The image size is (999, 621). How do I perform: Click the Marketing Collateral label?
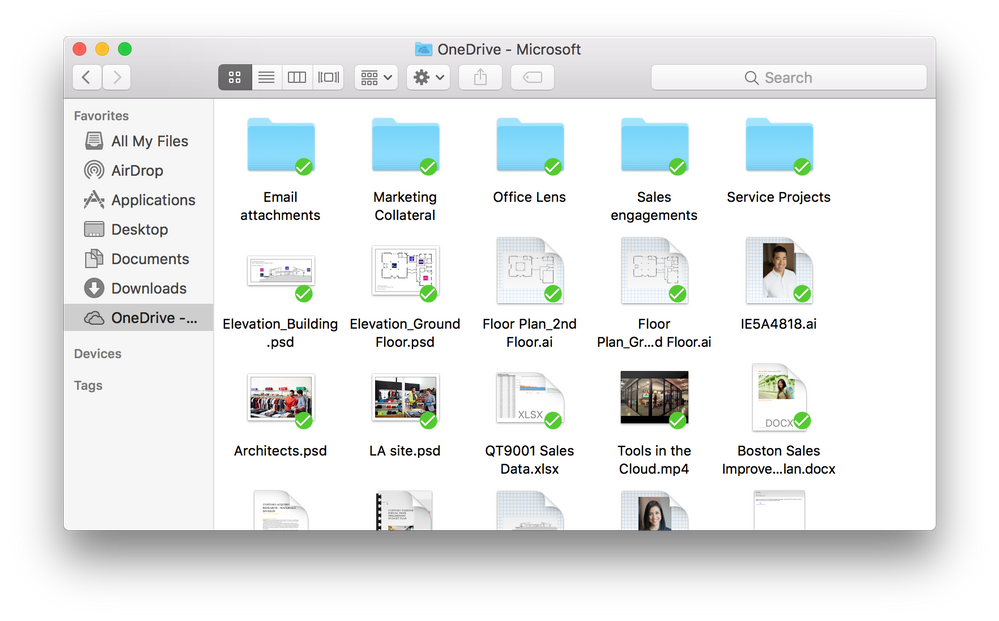(x=405, y=206)
